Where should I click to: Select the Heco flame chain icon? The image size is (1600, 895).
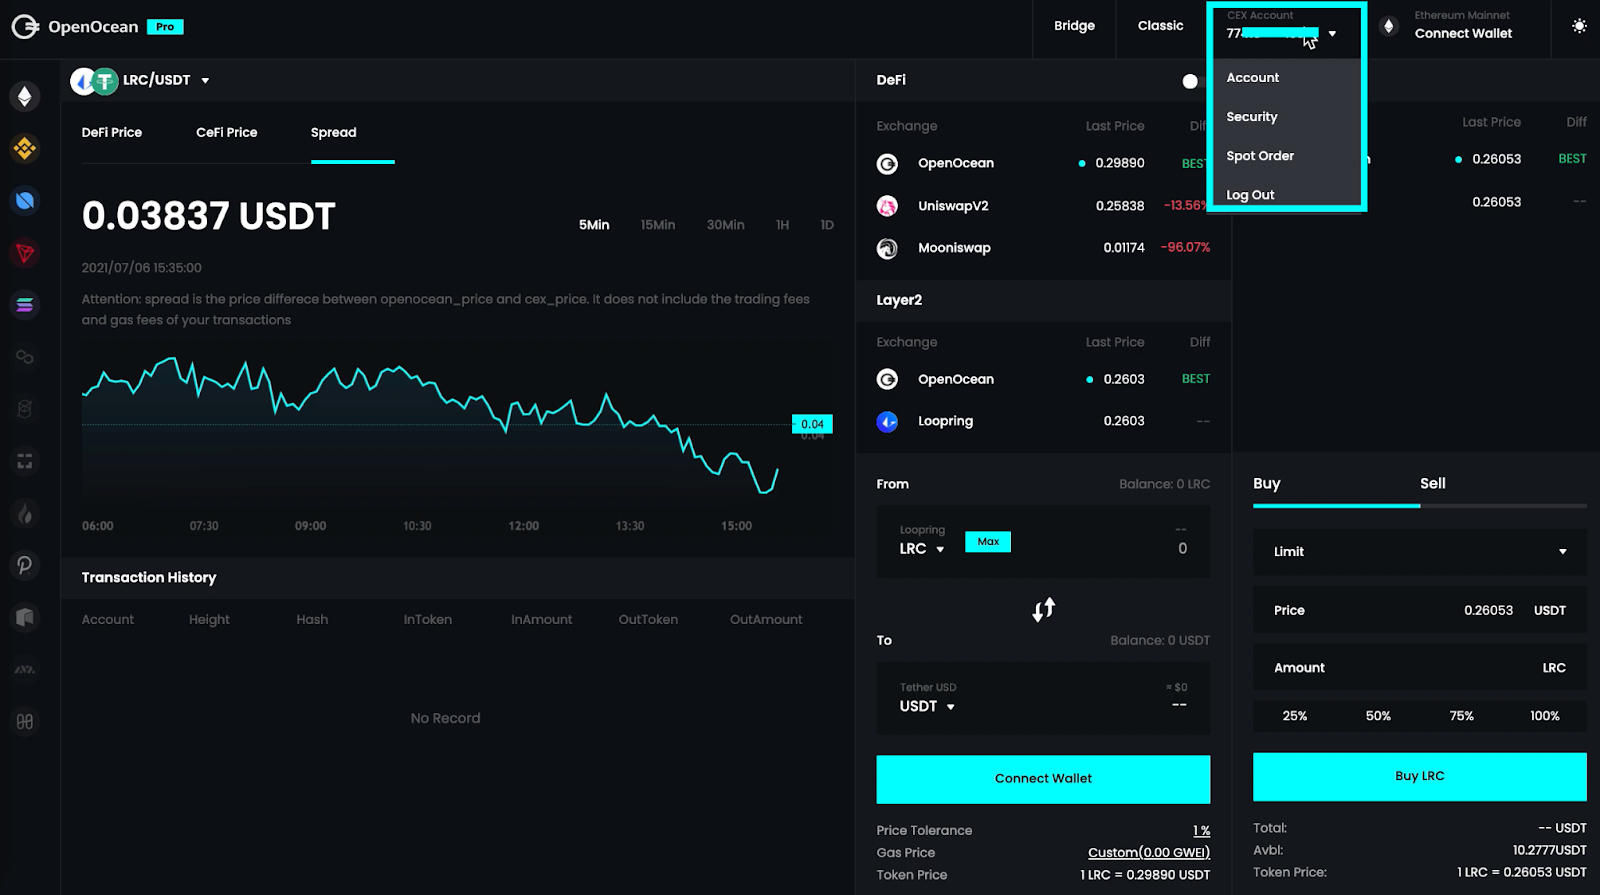coord(25,514)
